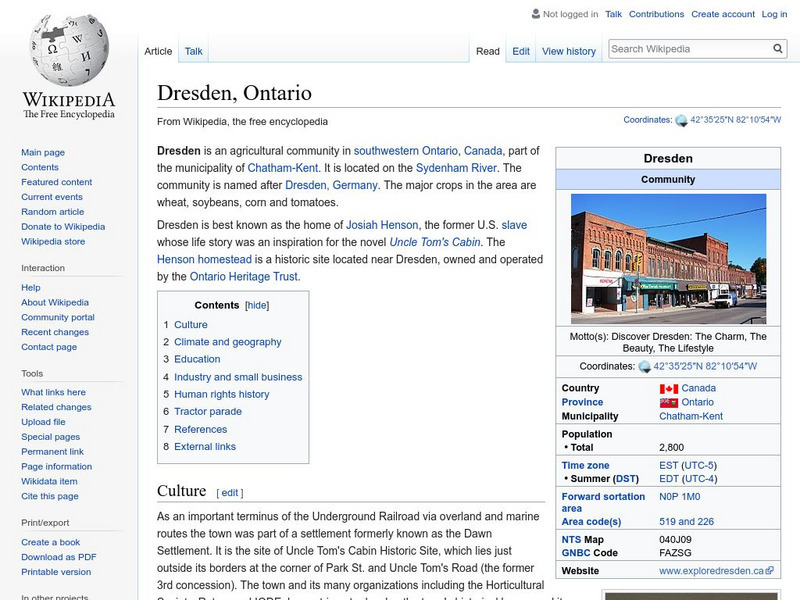Viewport: 800px width, 600px height.
Task: Switch to the Article tab
Action: click(x=158, y=51)
